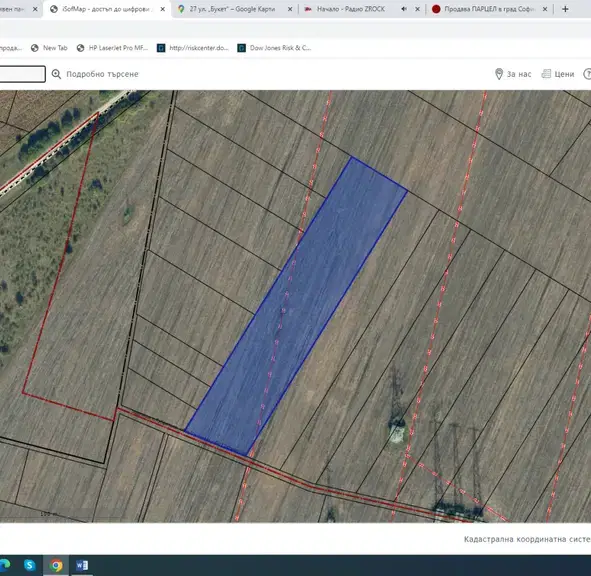Open Microsoft Word from the taskbar
This screenshot has height=576, width=591.
coord(82,565)
